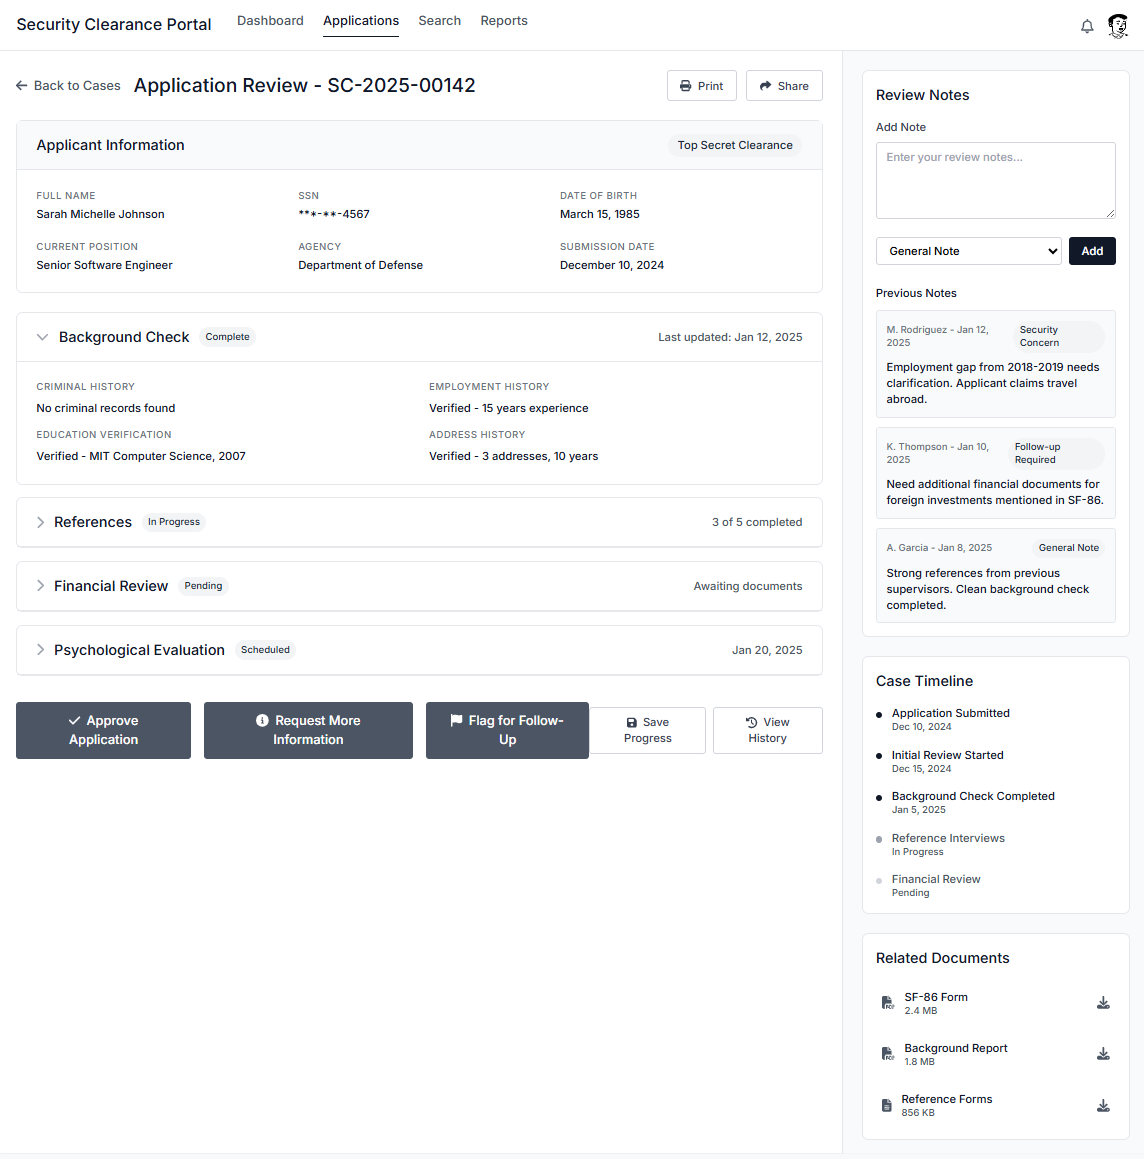This screenshot has height=1159, width=1144.
Task: Request more information from applicant
Action: [x=308, y=730]
